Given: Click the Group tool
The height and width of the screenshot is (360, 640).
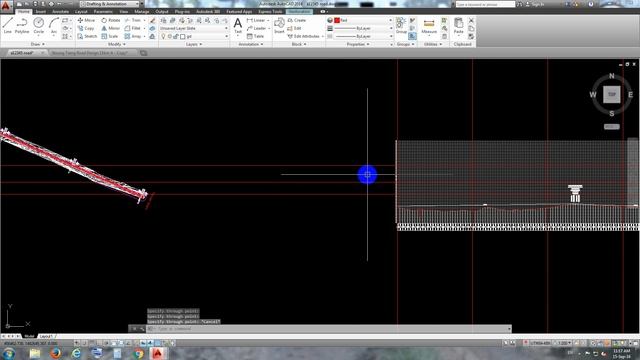Looking at the screenshot, I should pyautogui.click(x=401, y=25).
